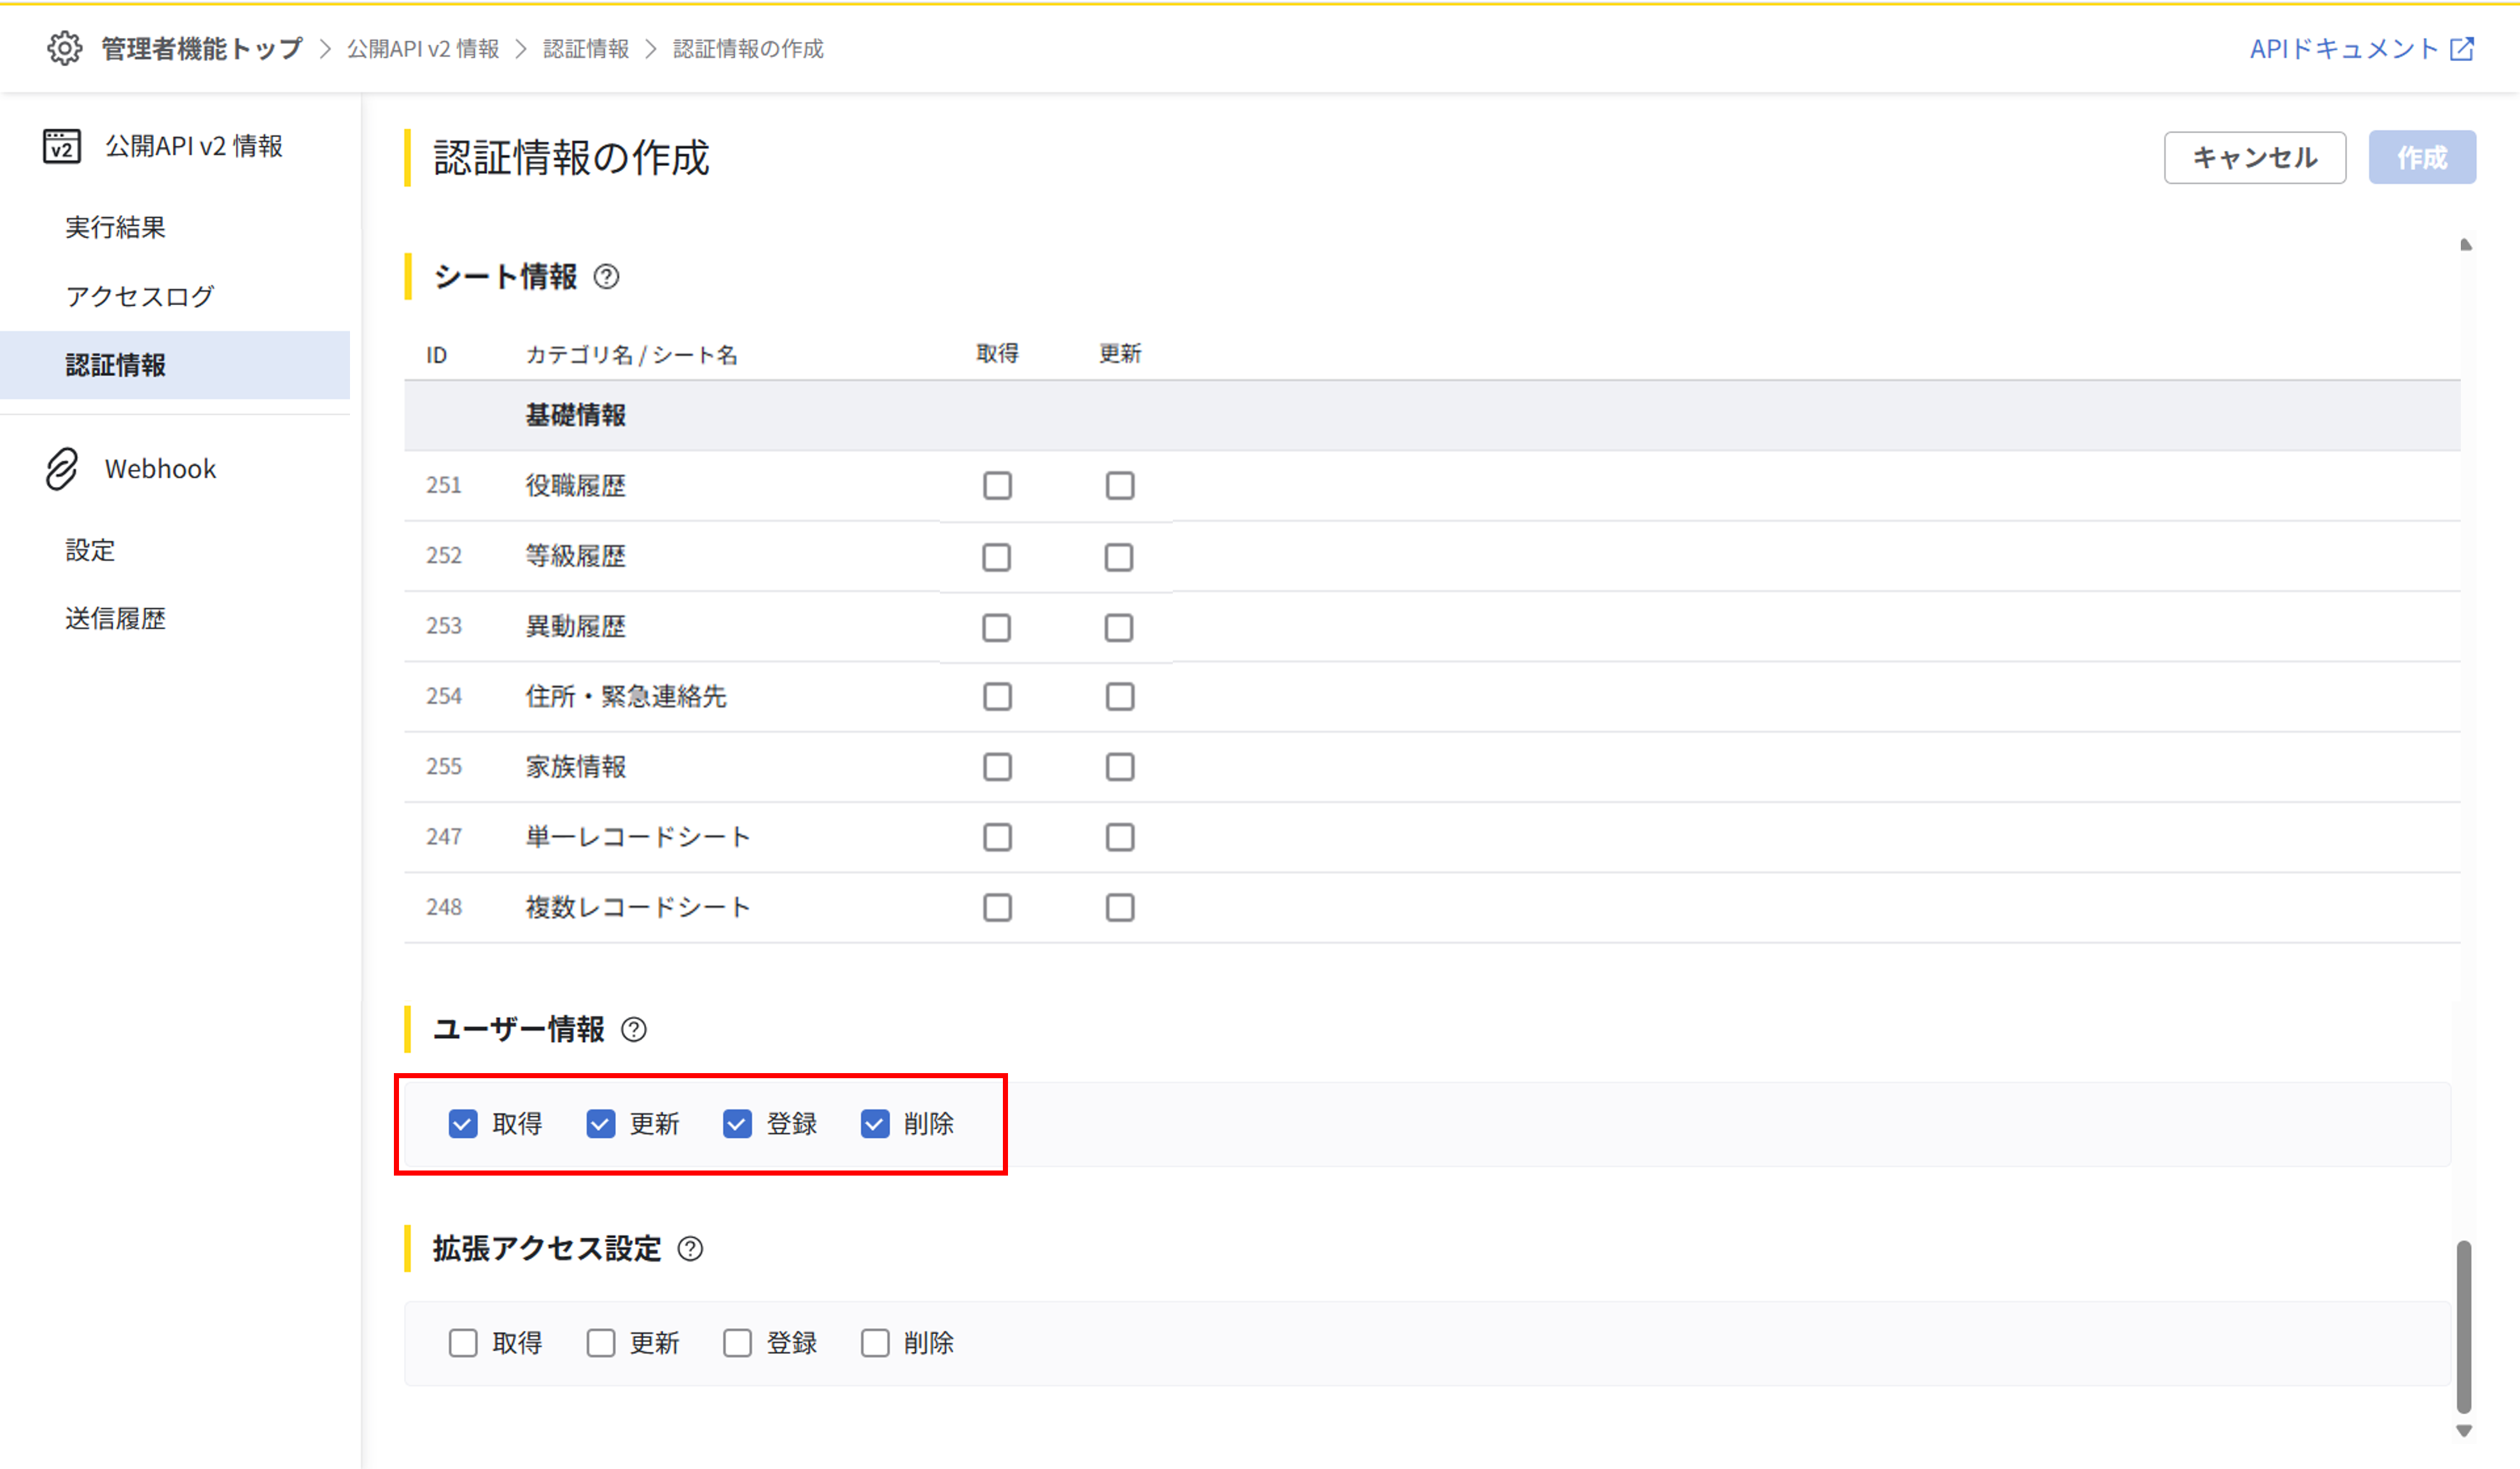Select 公開API v2 情報 sidebar heading
This screenshot has width=2520, height=1469.
194,146
